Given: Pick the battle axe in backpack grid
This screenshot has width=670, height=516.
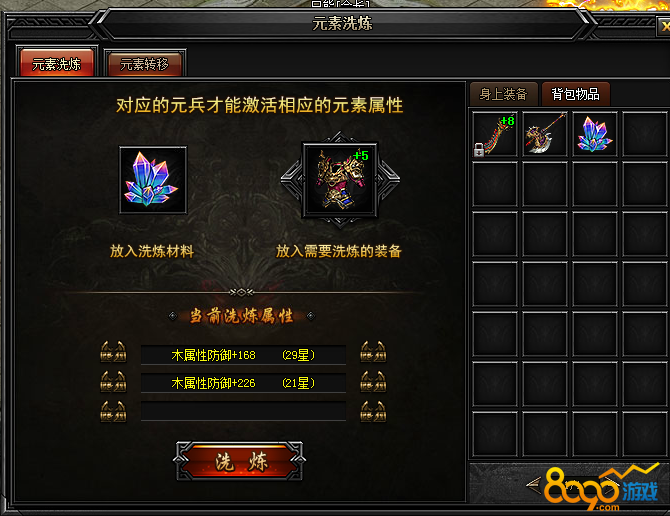Looking at the screenshot, I should click(x=545, y=134).
